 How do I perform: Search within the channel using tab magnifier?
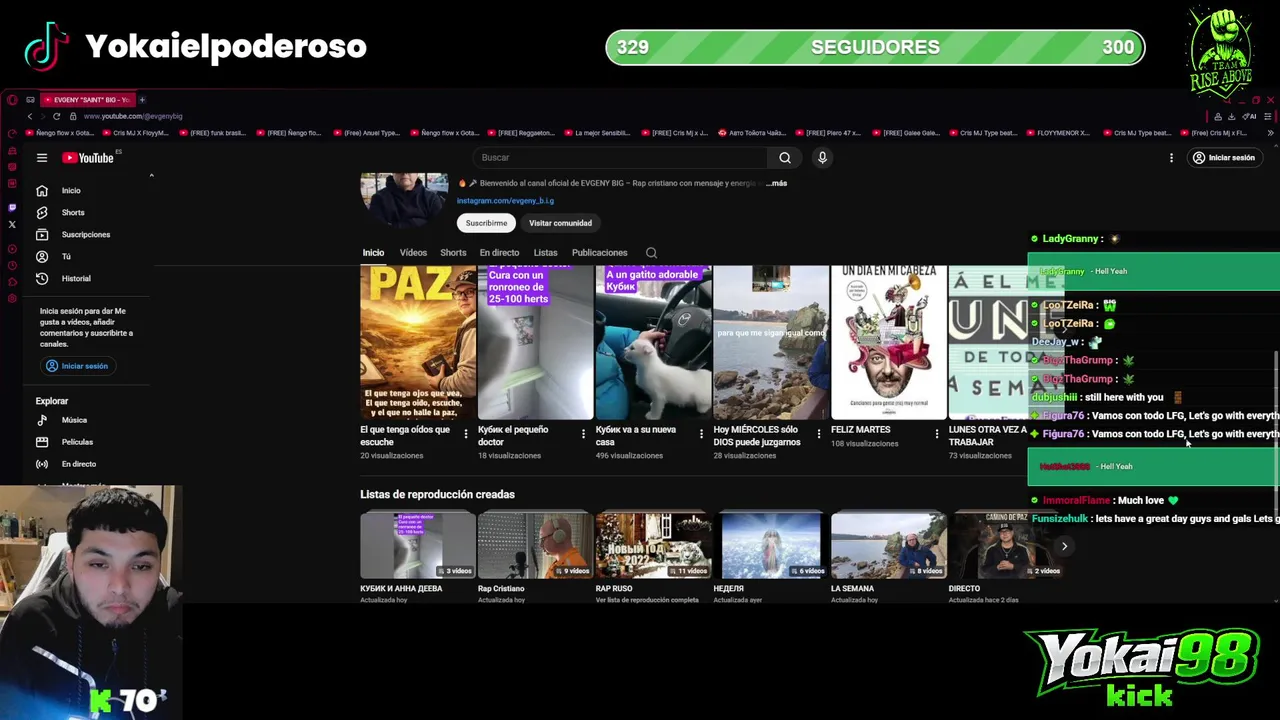(x=651, y=253)
